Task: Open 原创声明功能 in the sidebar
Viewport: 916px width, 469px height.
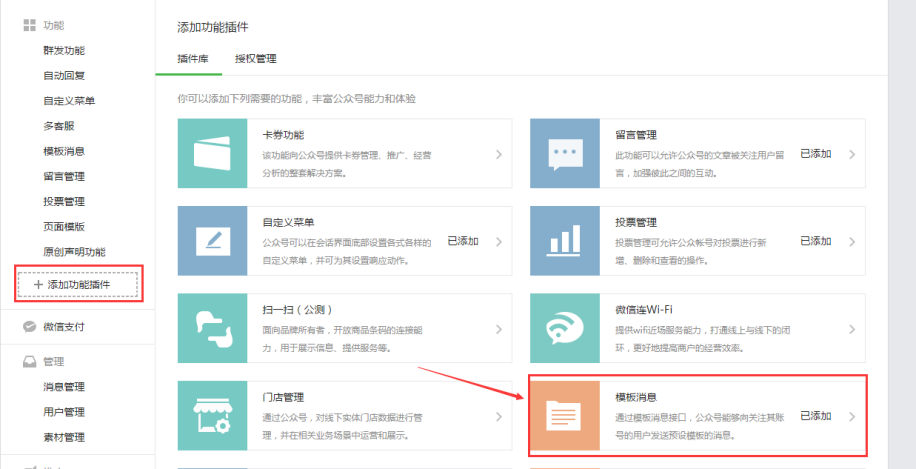Action: coord(74,252)
